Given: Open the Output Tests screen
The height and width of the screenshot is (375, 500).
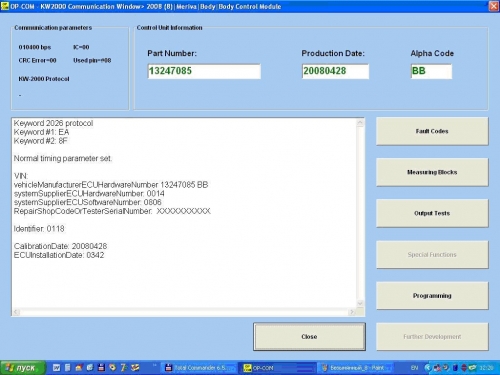Looking at the screenshot, I should coord(432,213).
